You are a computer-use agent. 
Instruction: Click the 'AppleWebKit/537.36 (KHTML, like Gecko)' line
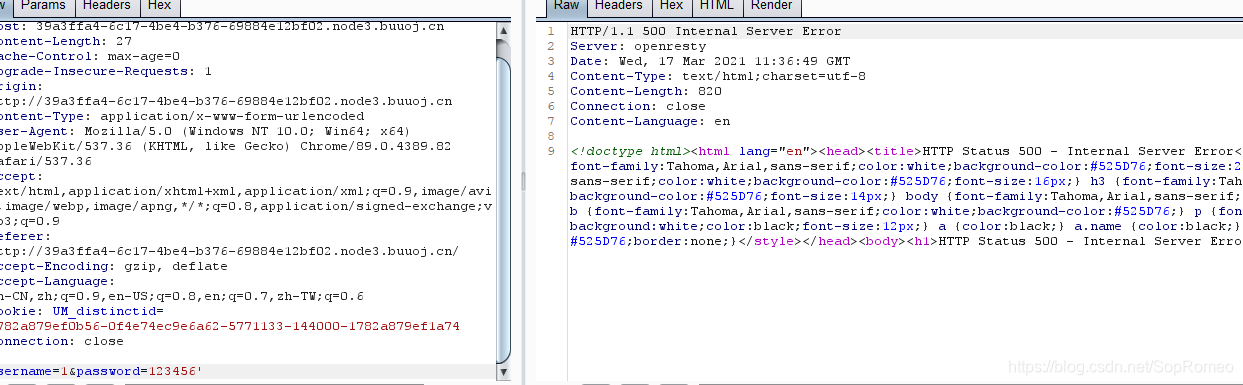tap(226, 146)
